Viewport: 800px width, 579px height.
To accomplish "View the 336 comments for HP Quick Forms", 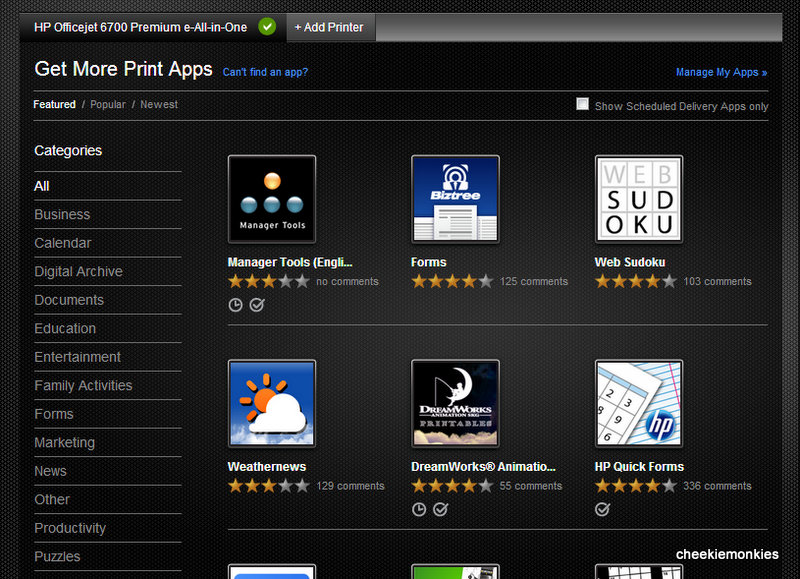I will pyautogui.click(x=717, y=486).
